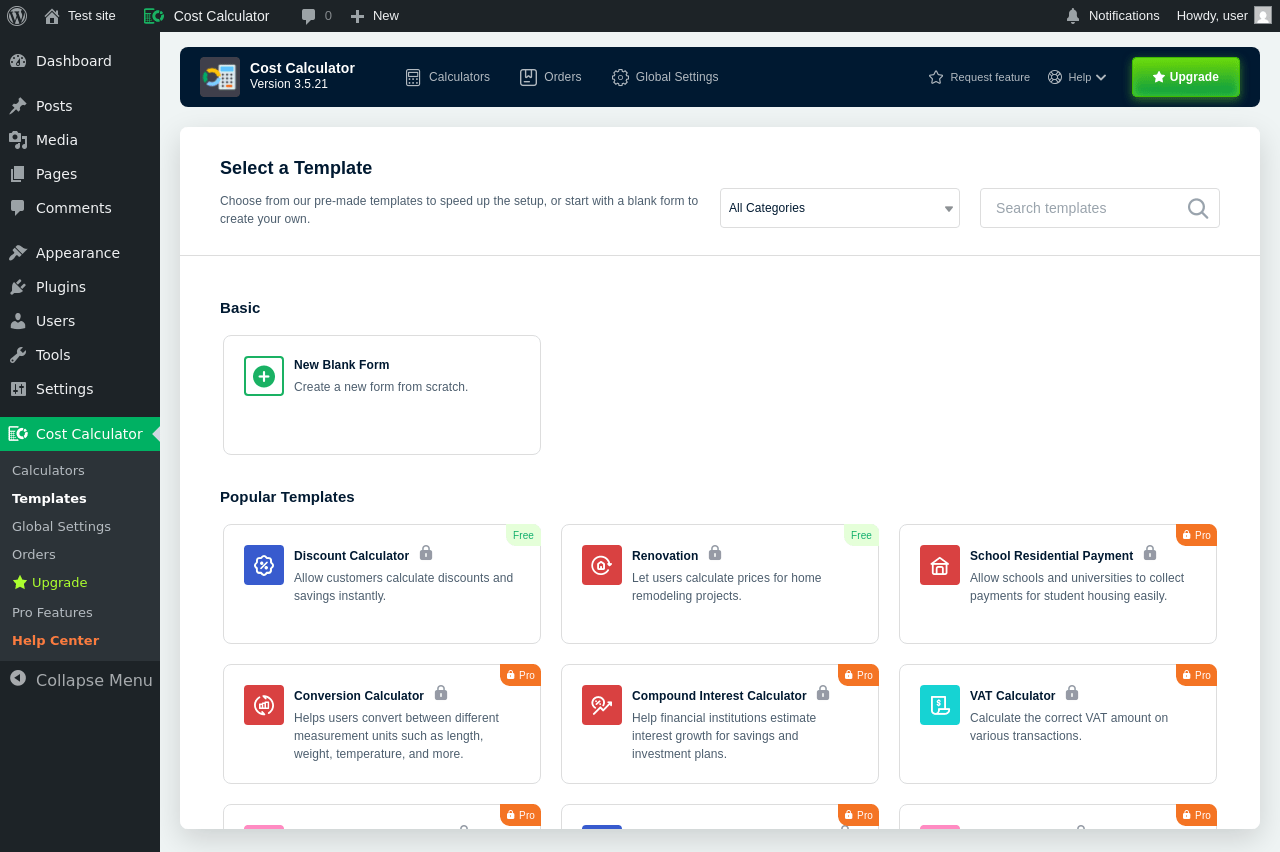
Task: Click the Conversion Calculator icon
Action: point(264,705)
